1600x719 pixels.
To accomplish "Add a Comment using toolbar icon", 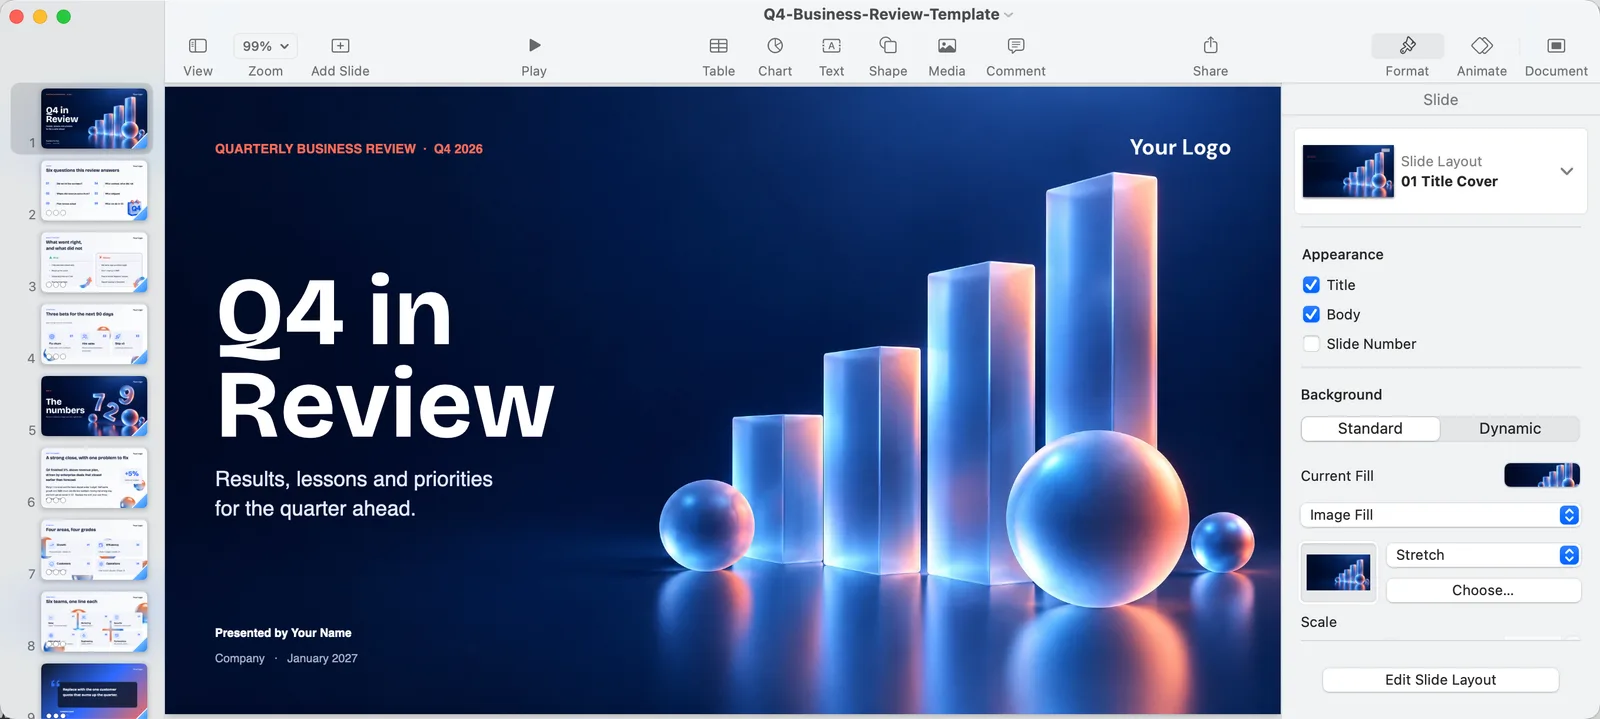I will [x=1016, y=46].
